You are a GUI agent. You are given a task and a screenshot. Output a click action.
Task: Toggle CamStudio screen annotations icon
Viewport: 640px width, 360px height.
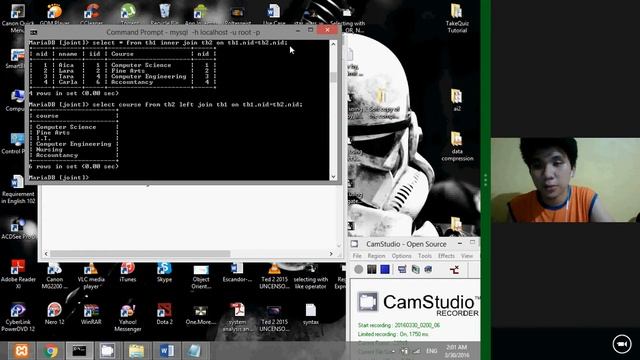tap(402, 269)
